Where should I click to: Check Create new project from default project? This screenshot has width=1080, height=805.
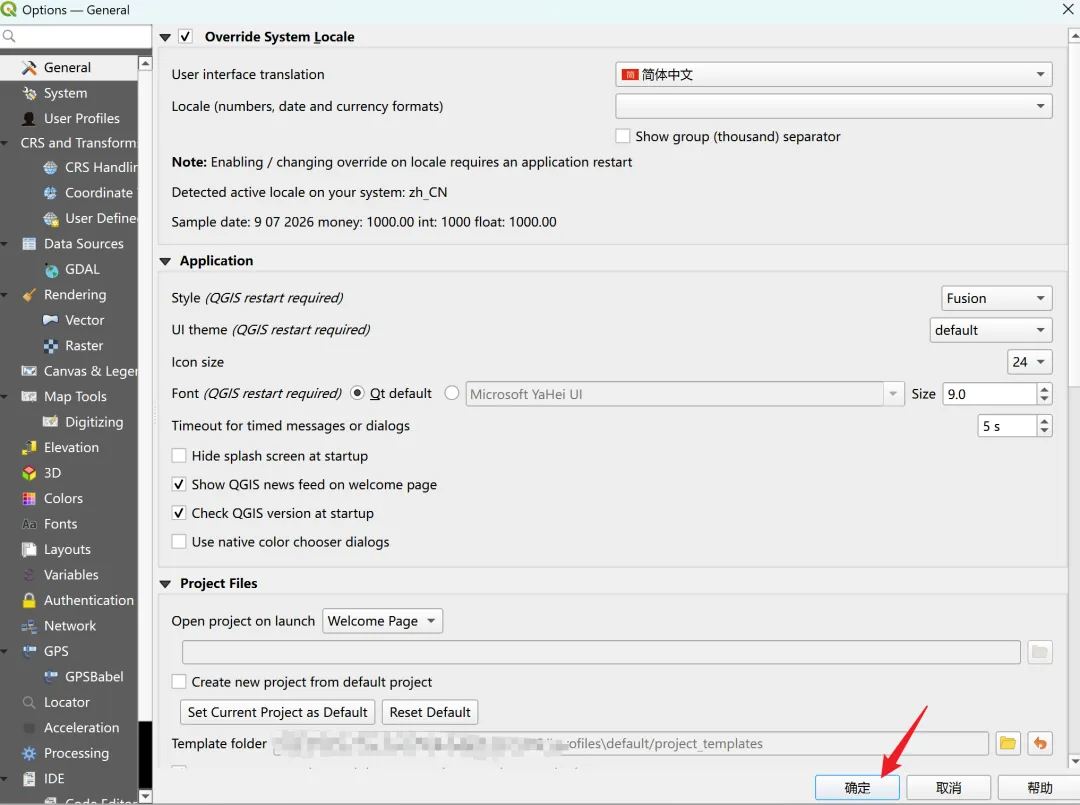pos(179,682)
